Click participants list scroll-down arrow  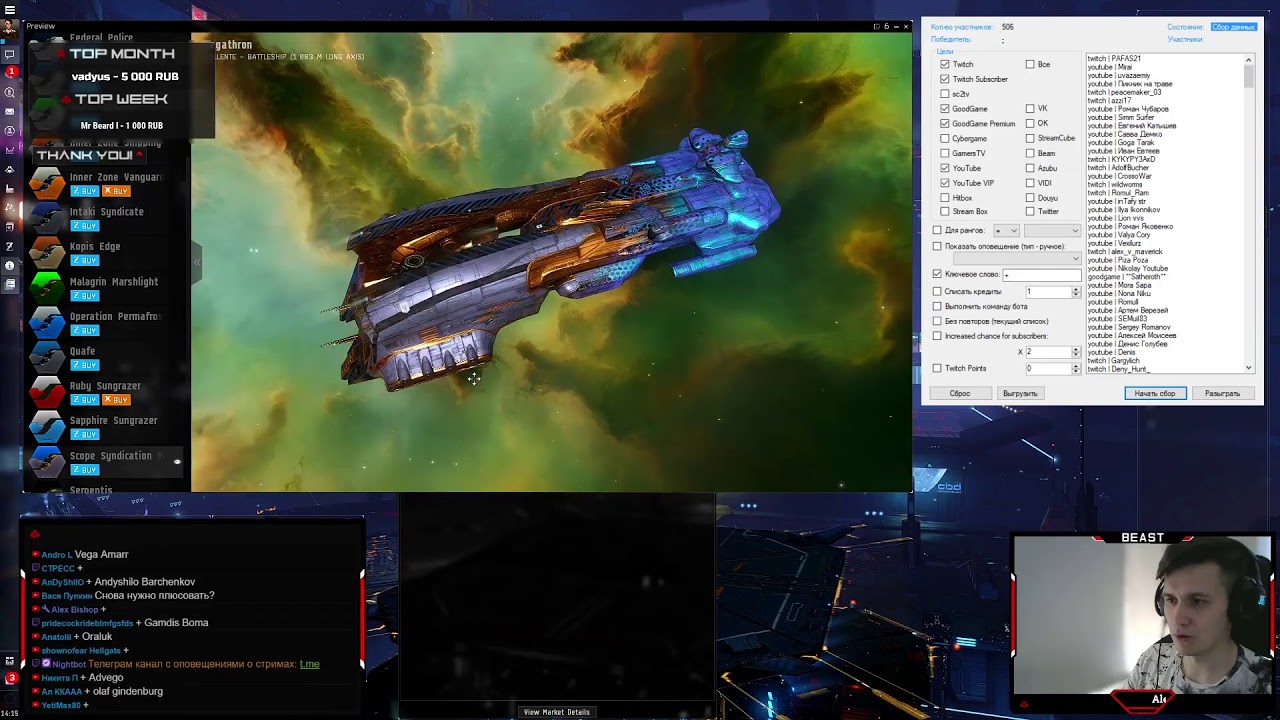[1249, 368]
